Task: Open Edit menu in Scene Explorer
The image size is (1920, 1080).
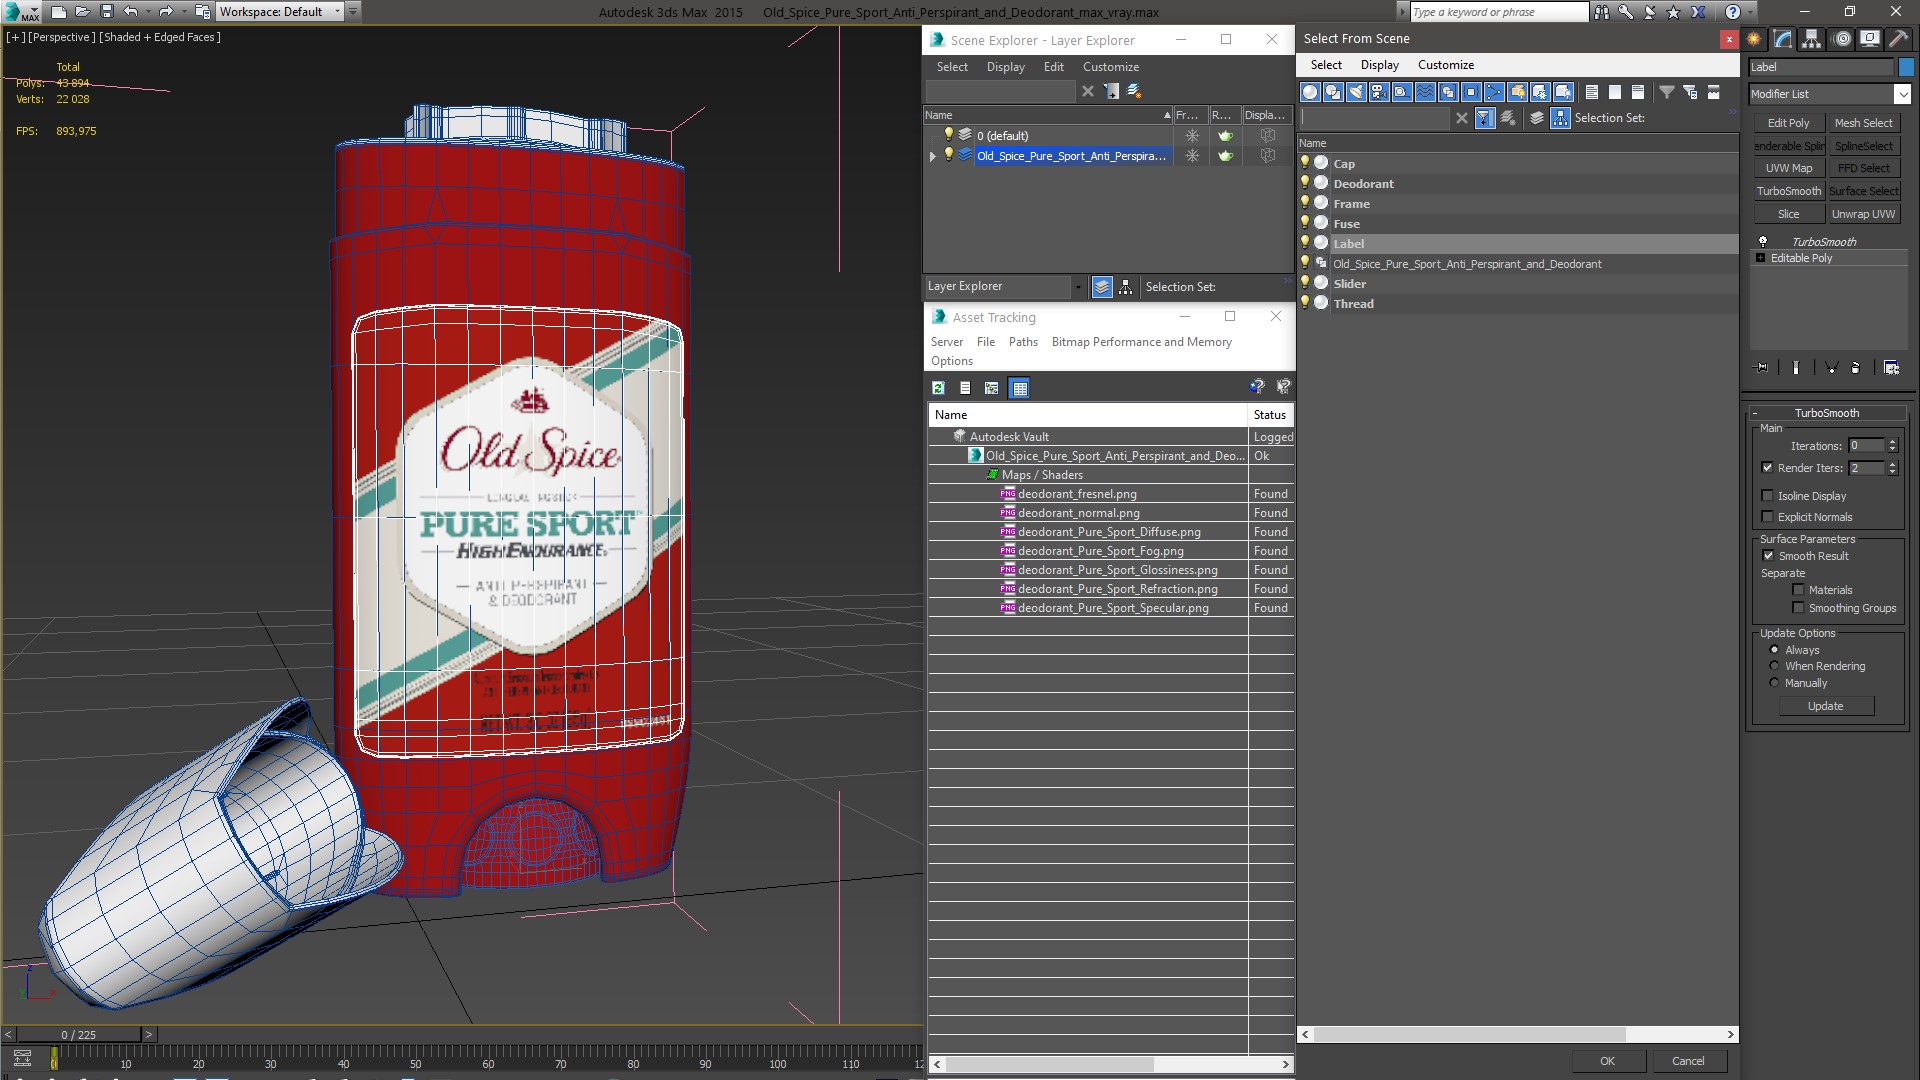Action: pyautogui.click(x=1053, y=67)
